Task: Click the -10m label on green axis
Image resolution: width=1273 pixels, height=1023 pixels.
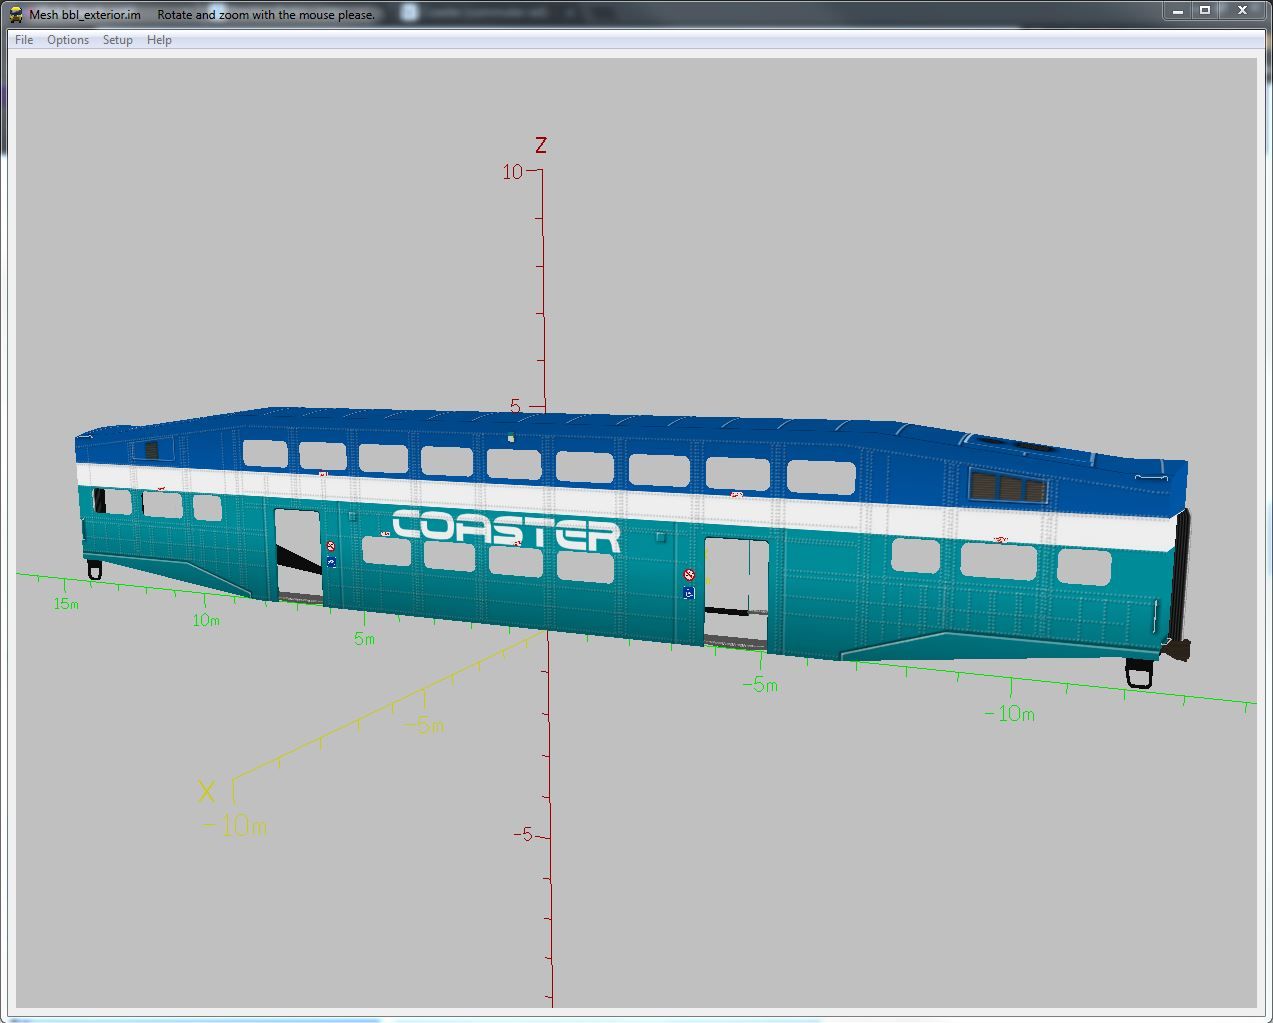Action: pyautogui.click(x=1009, y=714)
